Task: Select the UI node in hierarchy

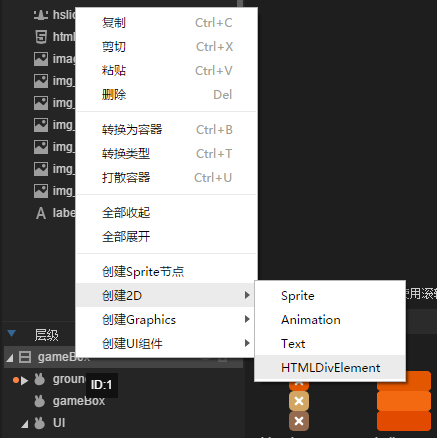Action: click(59, 423)
